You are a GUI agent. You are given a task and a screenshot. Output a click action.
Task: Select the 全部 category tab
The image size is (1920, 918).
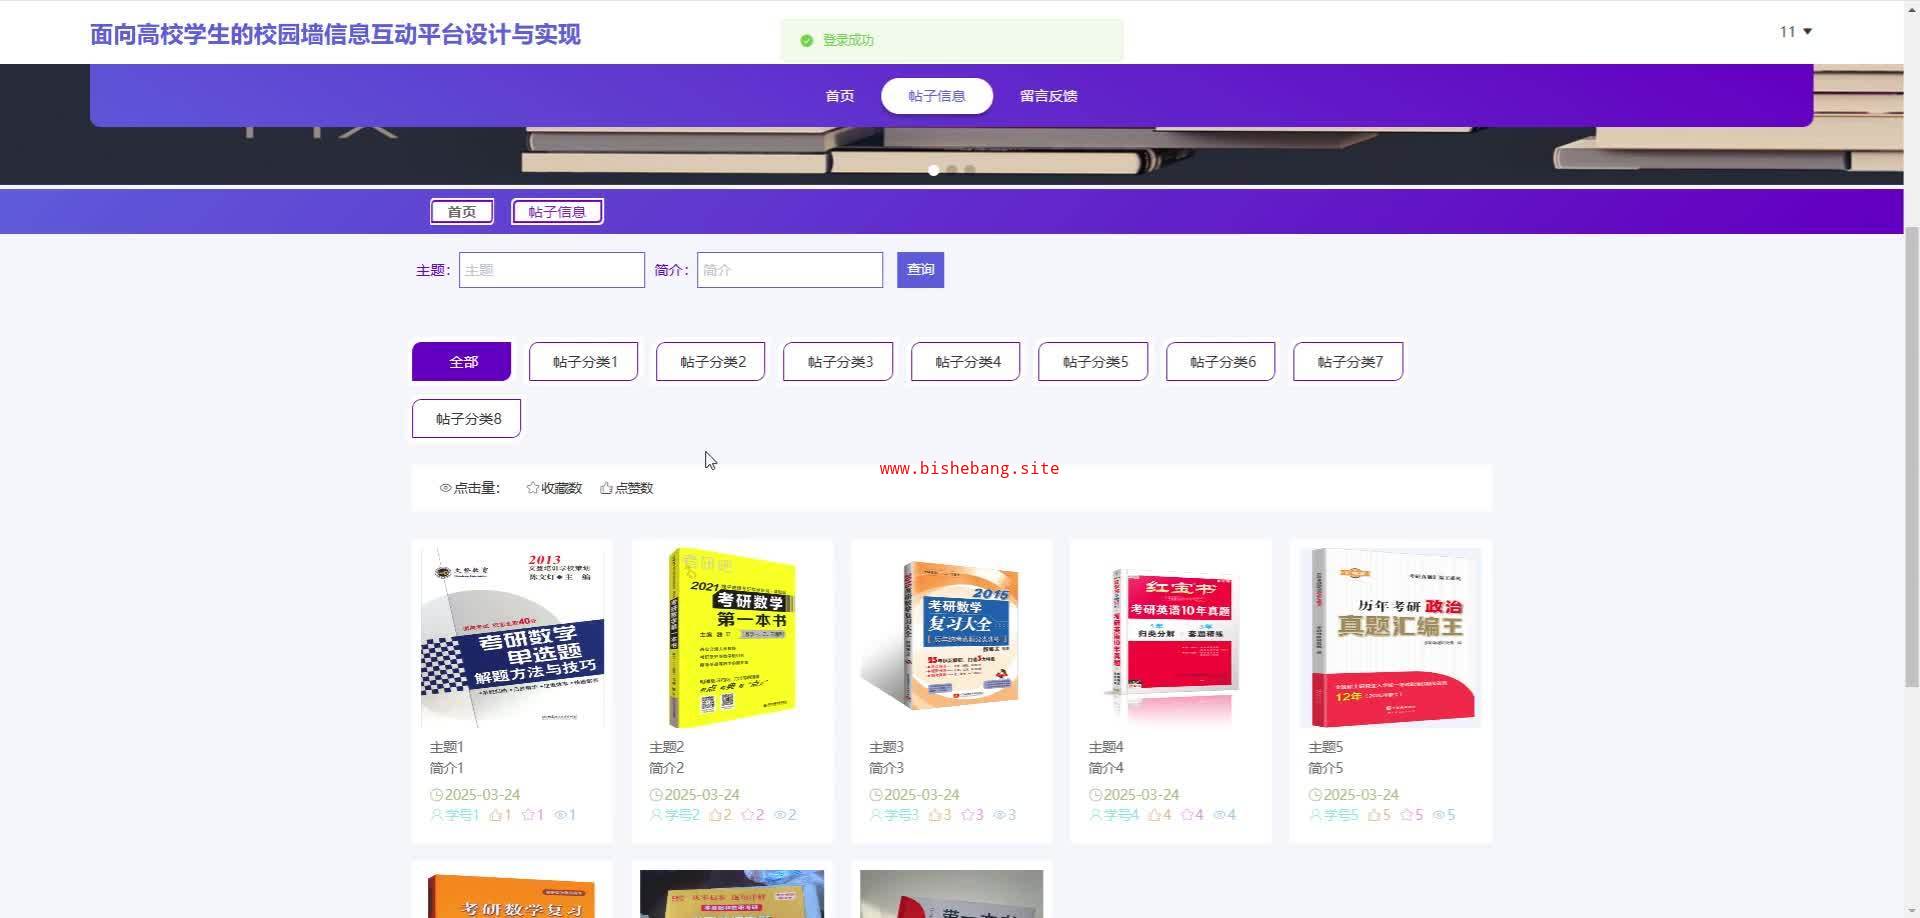click(462, 362)
